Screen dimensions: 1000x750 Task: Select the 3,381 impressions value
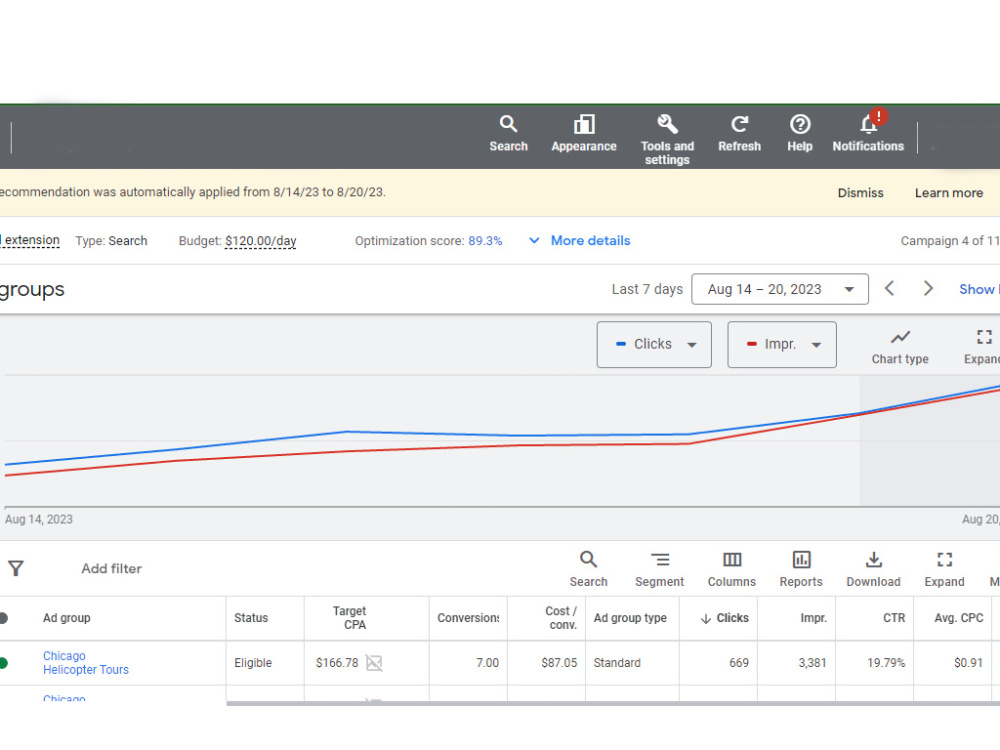coord(812,663)
